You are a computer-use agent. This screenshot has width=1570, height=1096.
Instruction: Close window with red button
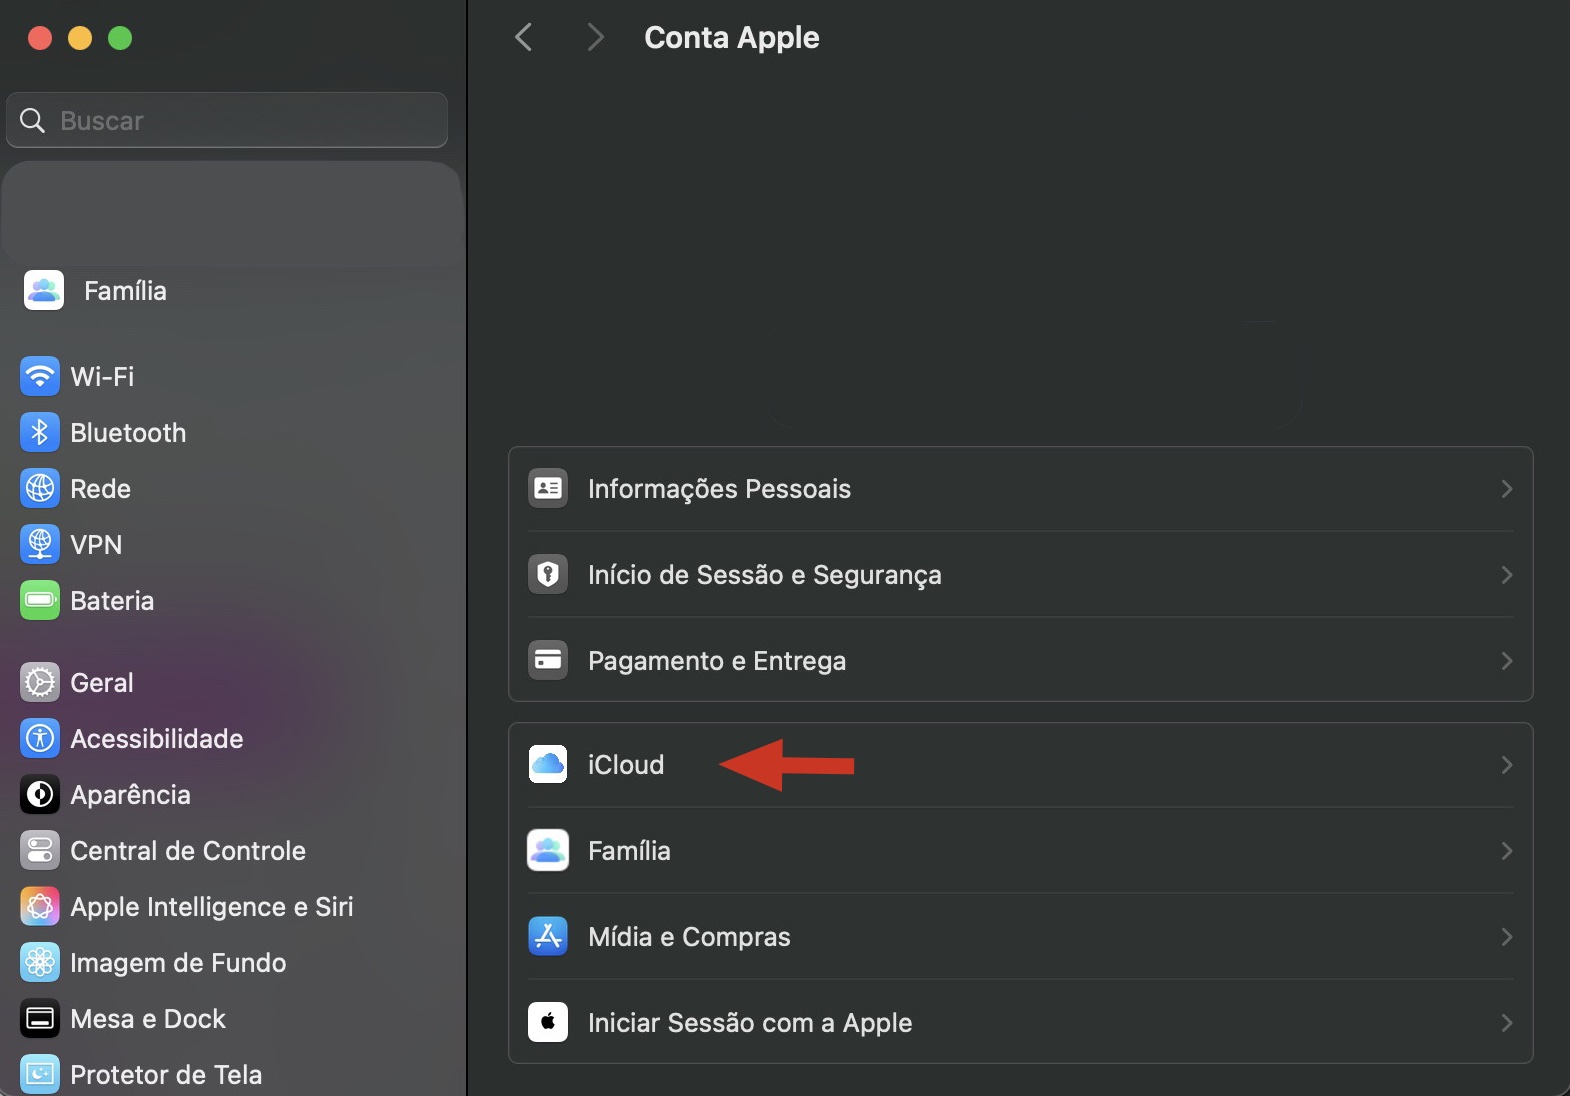[x=40, y=38]
